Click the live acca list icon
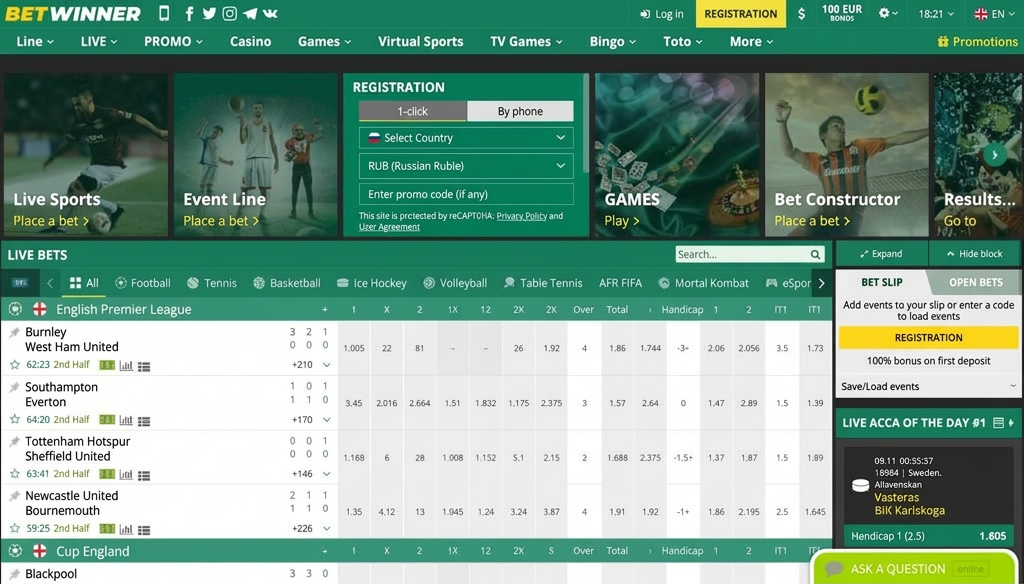 coord(998,423)
